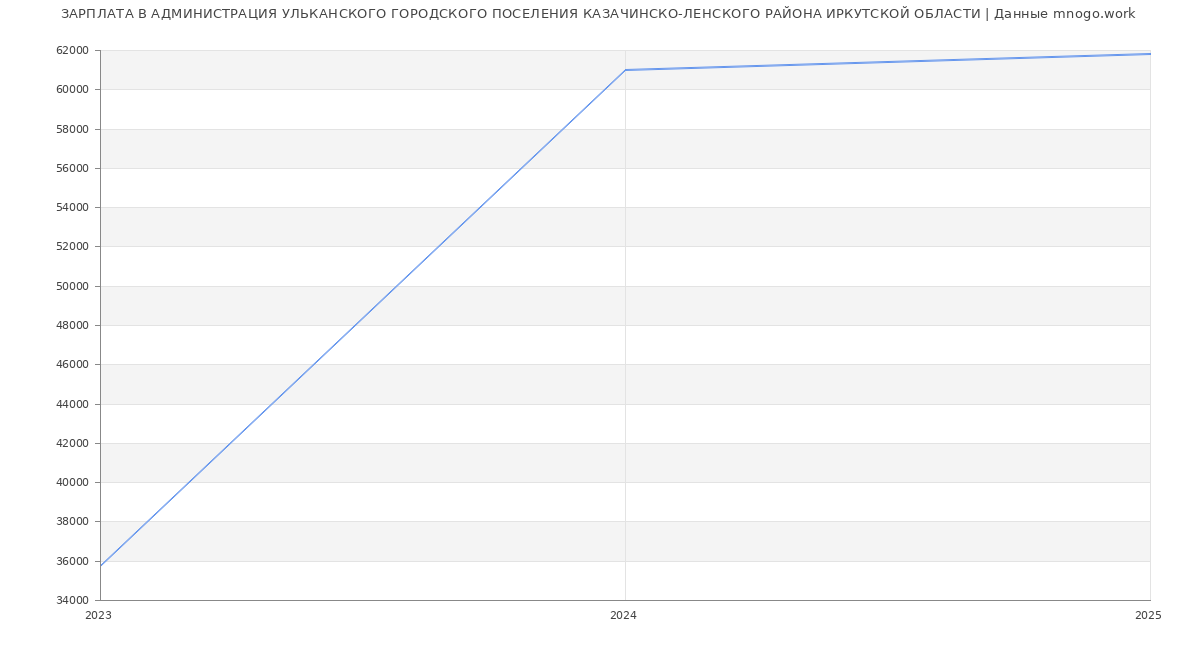The height and width of the screenshot is (650, 1200).
Task: Click the 60000 y-axis label
Action: [x=72, y=90]
